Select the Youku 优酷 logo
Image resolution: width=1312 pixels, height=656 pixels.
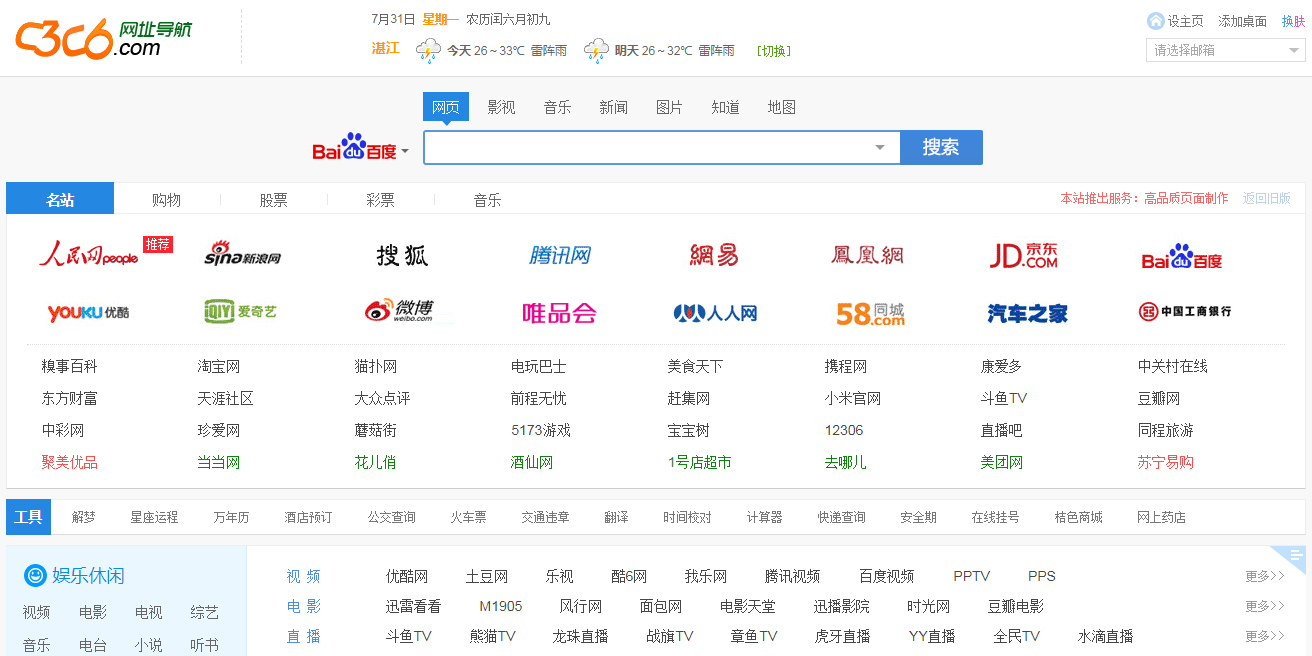pyautogui.click(x=90, y=312)
